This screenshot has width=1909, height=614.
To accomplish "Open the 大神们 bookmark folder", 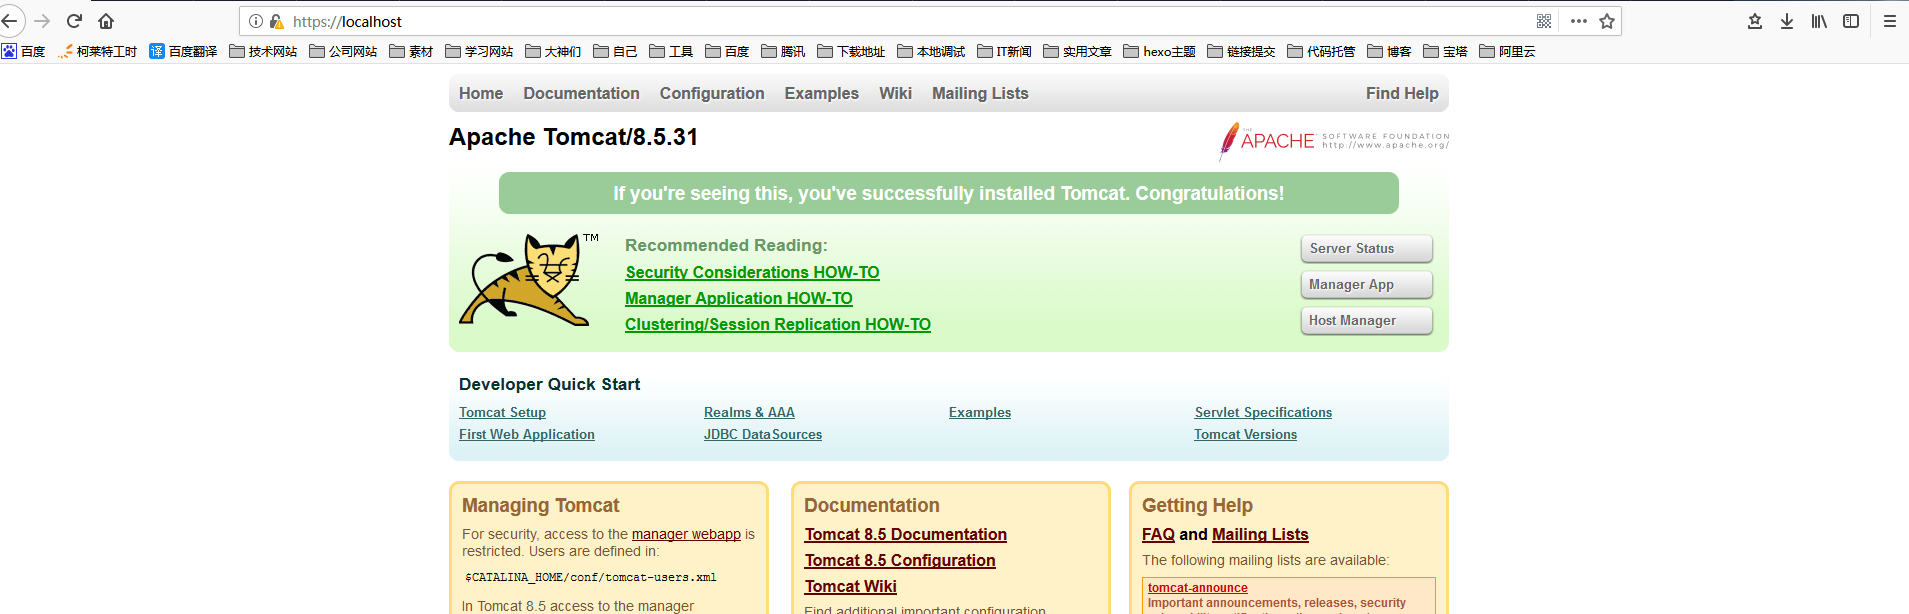I will tap(553, 51).
